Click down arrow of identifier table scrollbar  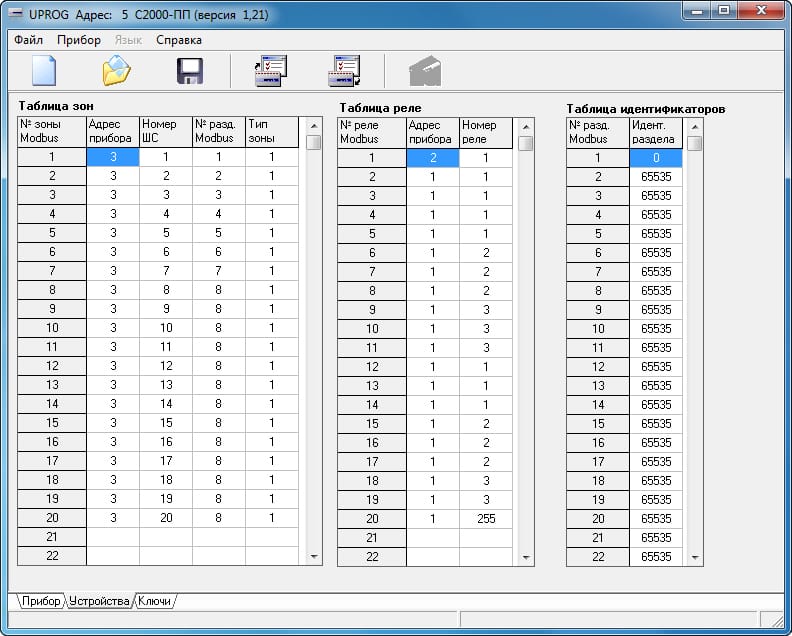click(x=695, y=557)
